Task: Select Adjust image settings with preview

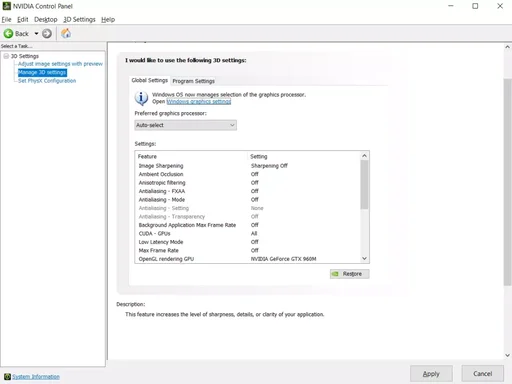Action: [x=60, y=64]
